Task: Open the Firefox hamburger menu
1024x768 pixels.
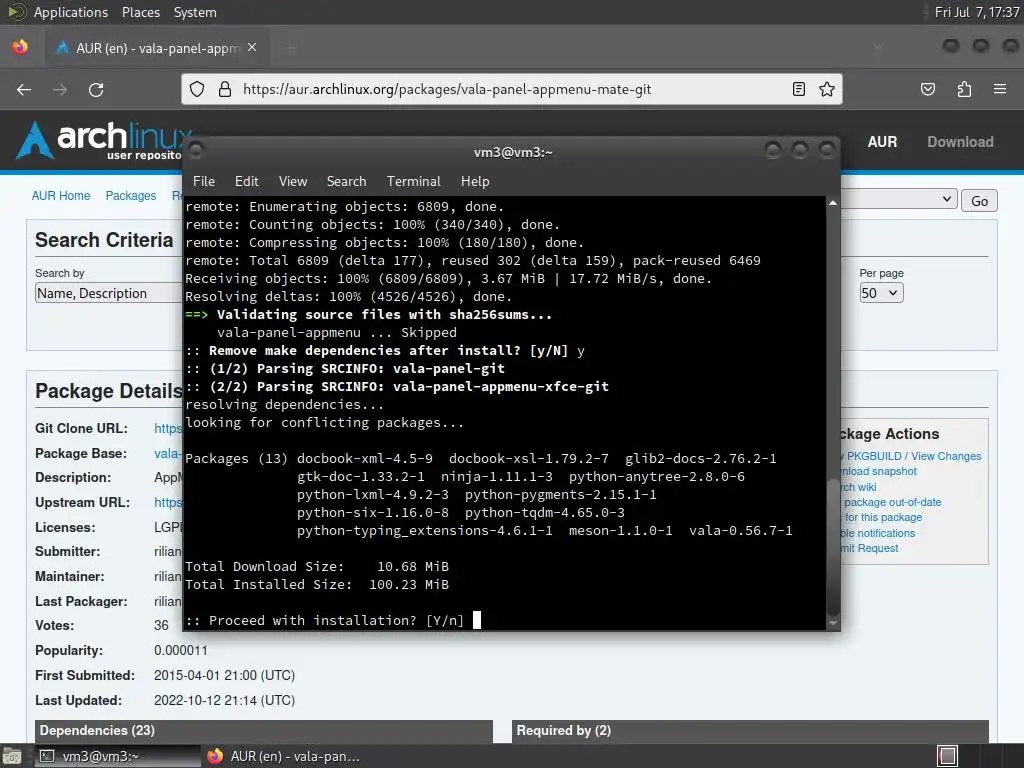Action: [x=1000, y=89]
